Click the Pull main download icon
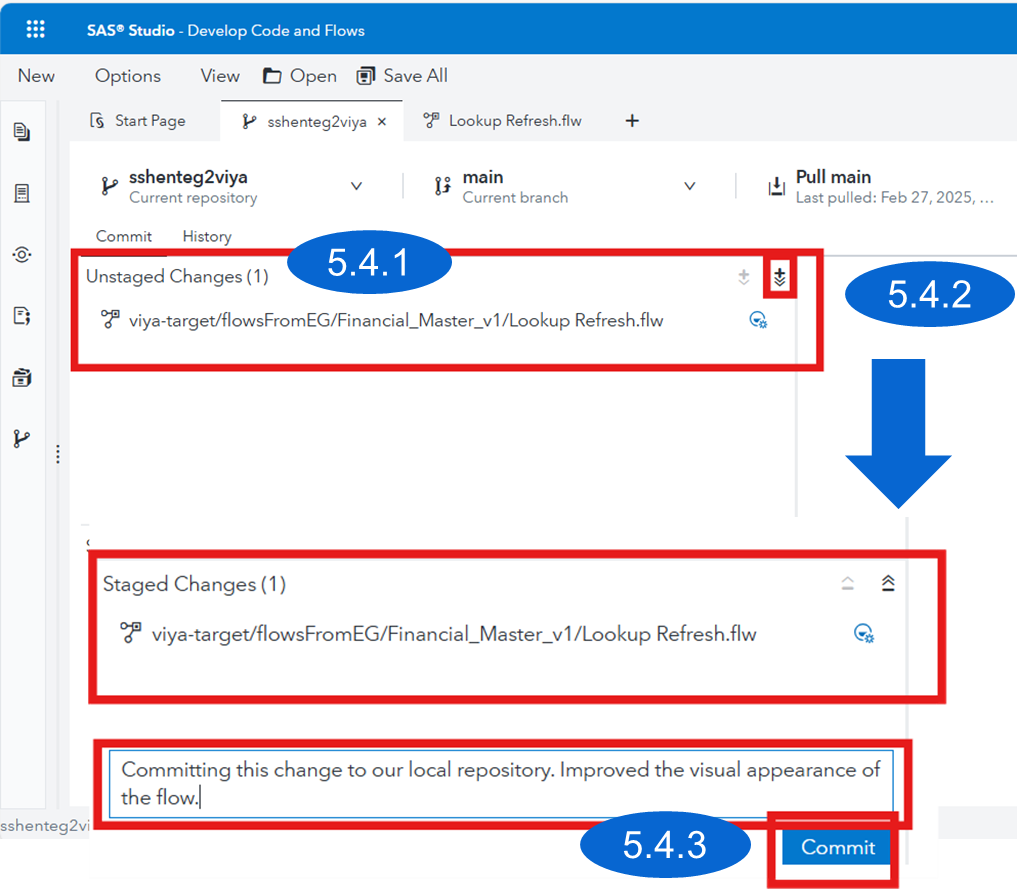The height and width of the screenshot is (891, 1017). click(778, 185)
